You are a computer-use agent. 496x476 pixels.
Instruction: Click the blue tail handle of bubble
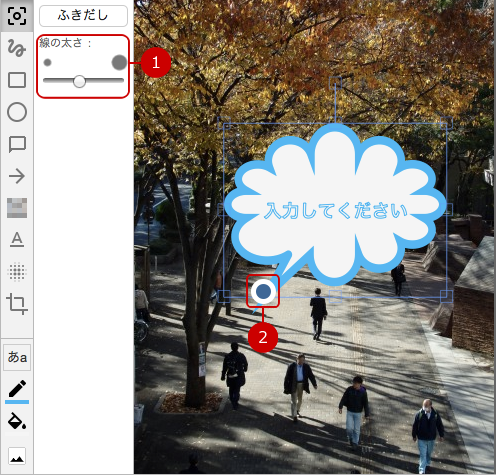coord(263,291)
